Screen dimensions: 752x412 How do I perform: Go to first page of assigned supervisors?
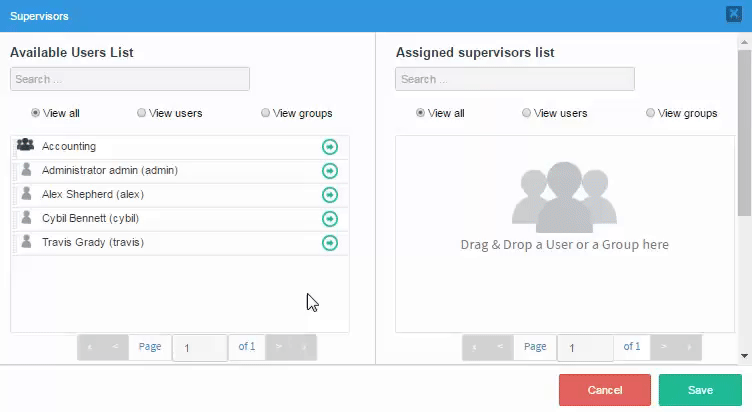point(474,347)
